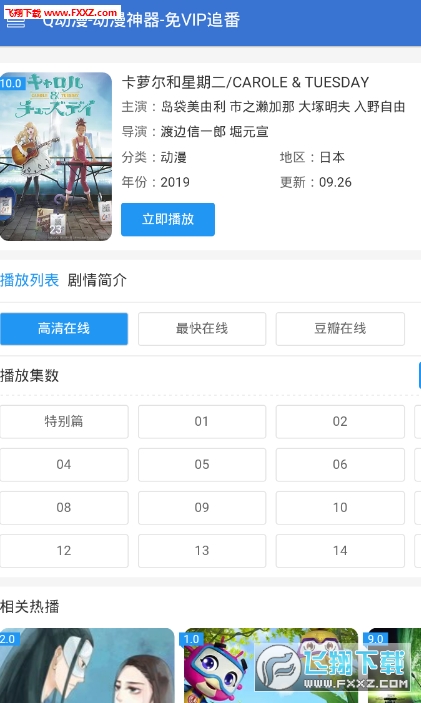Open the related show rated 2.0

click(x=87, y=665)
